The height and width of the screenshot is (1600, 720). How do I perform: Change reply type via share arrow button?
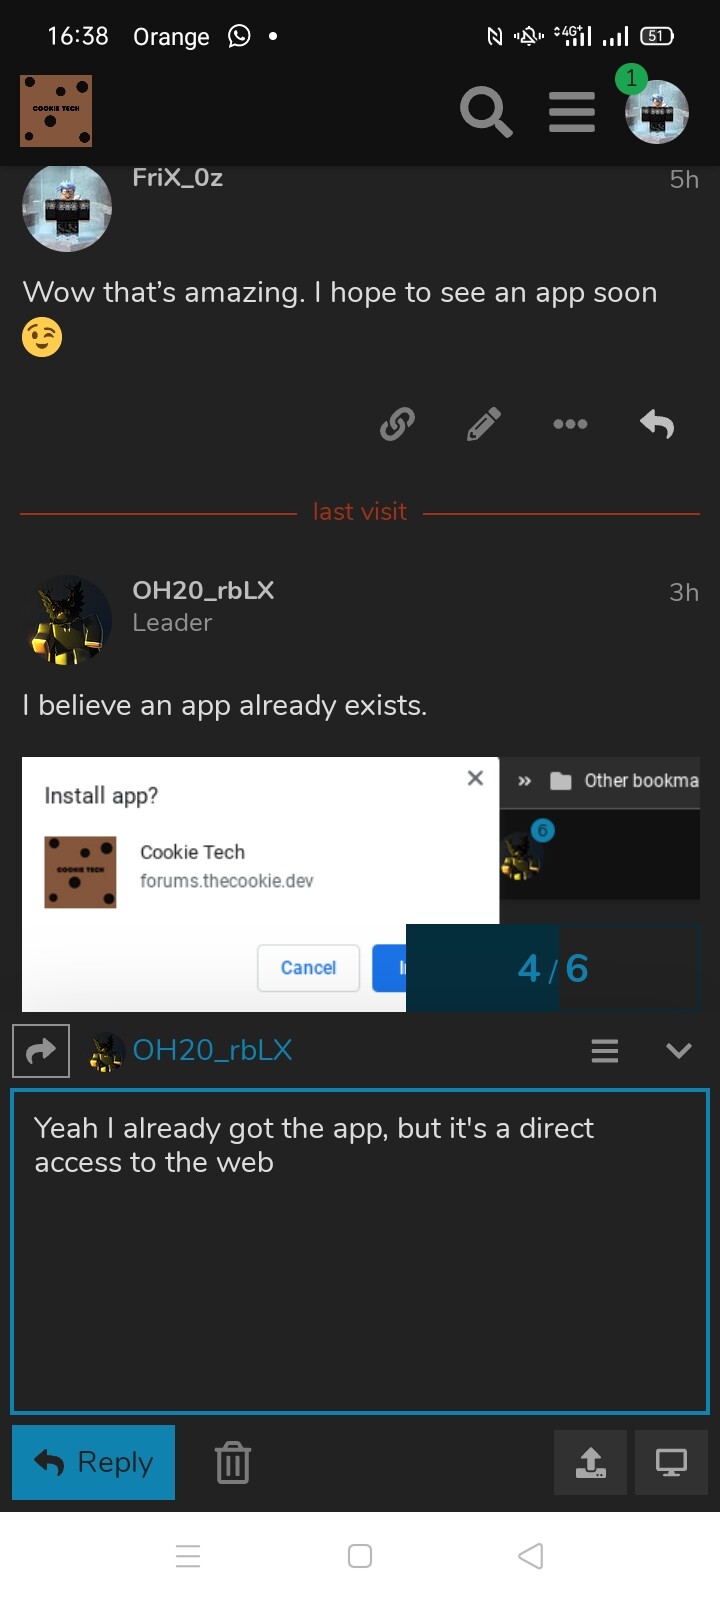click(x=41, y=1051)
